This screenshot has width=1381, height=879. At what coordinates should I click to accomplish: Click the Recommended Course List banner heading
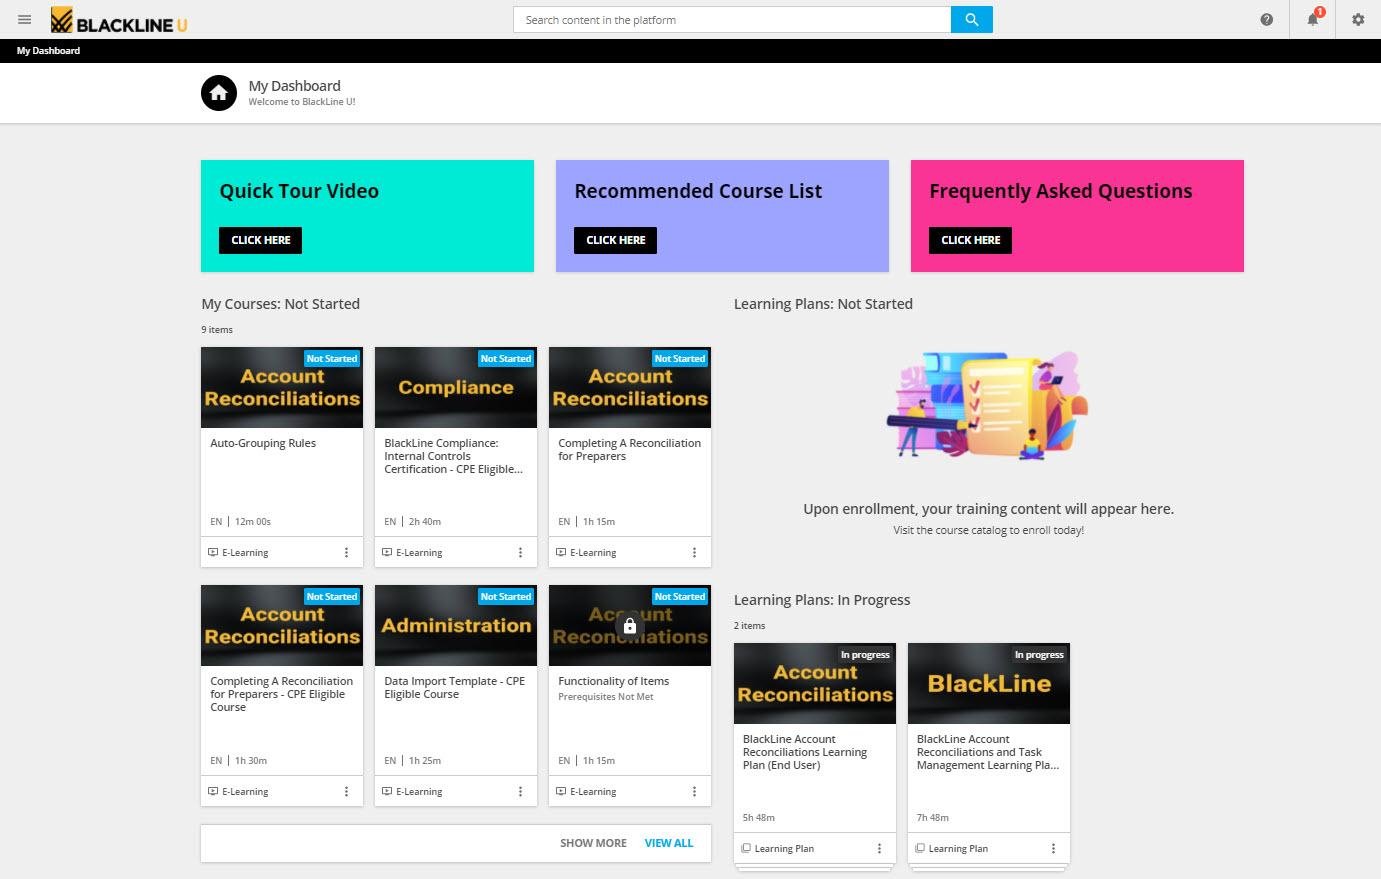tap(698, 191)
